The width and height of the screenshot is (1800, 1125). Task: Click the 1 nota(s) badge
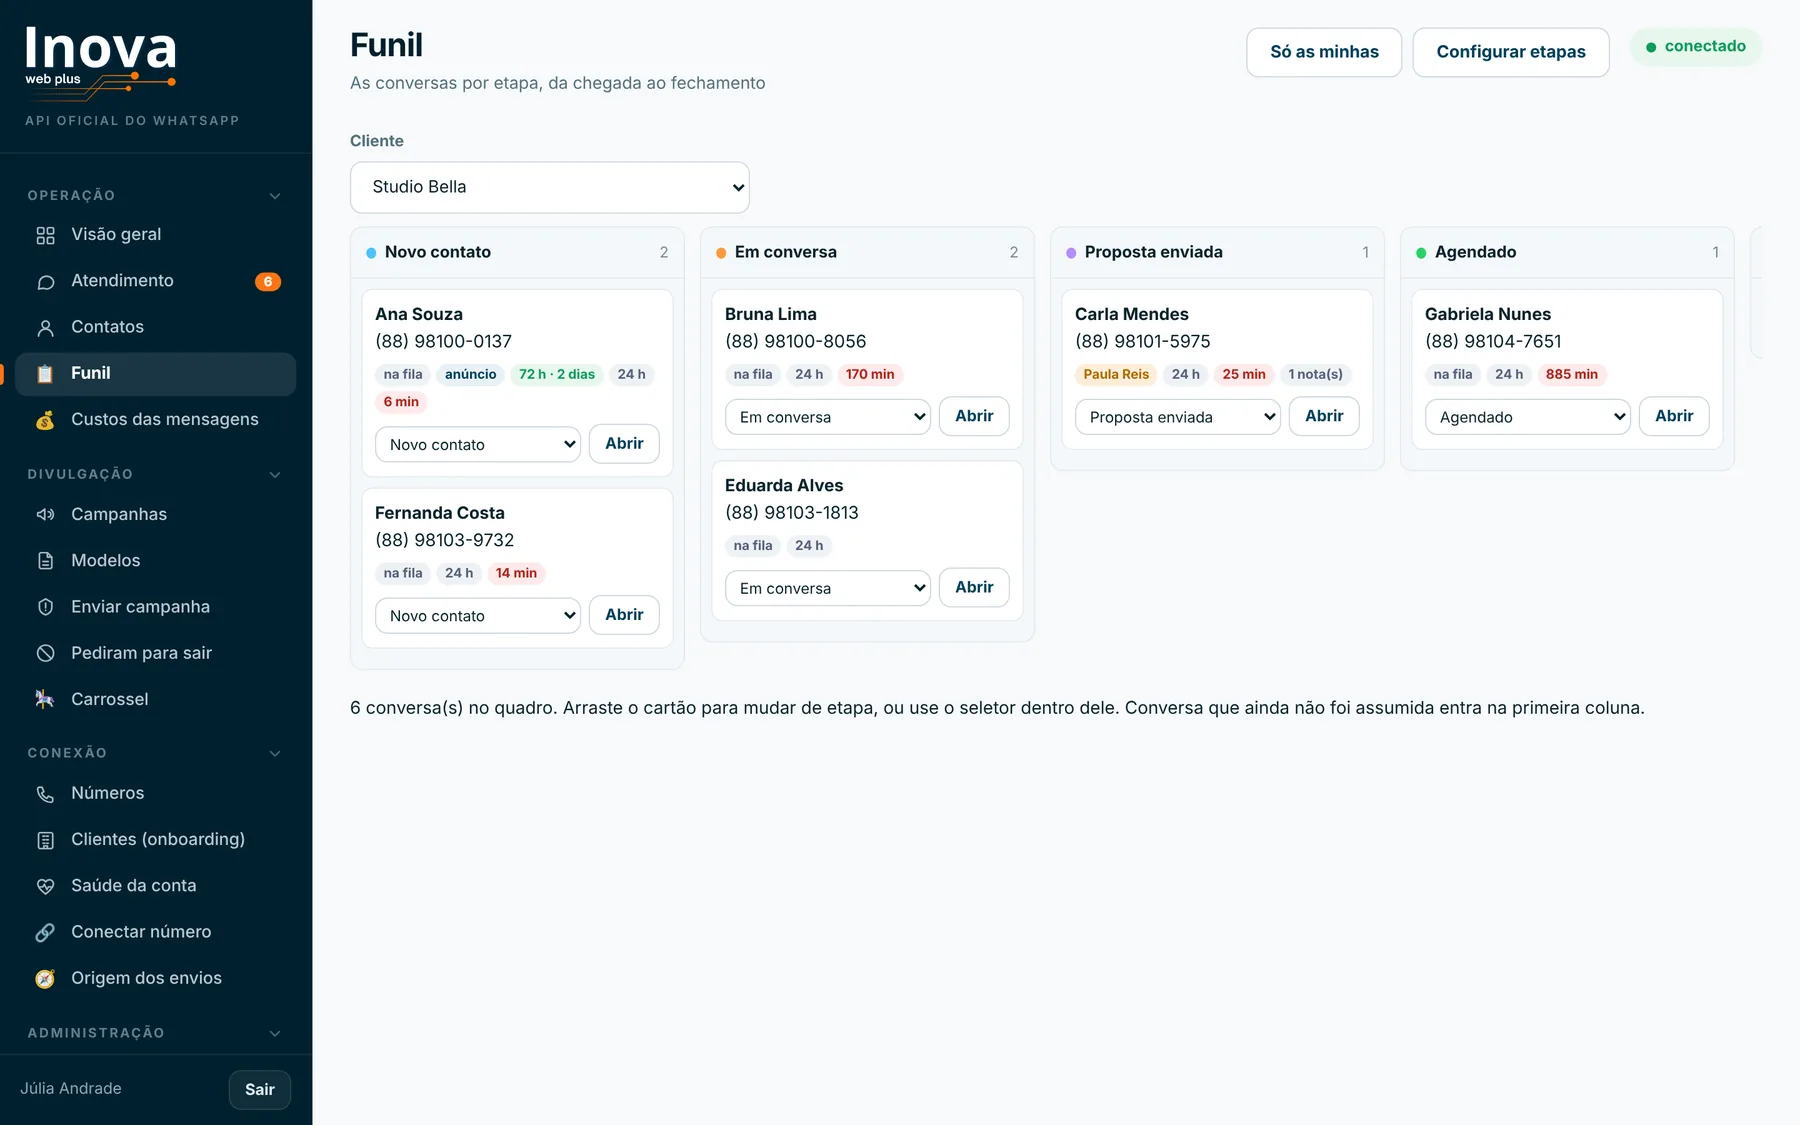point(1315,375)
